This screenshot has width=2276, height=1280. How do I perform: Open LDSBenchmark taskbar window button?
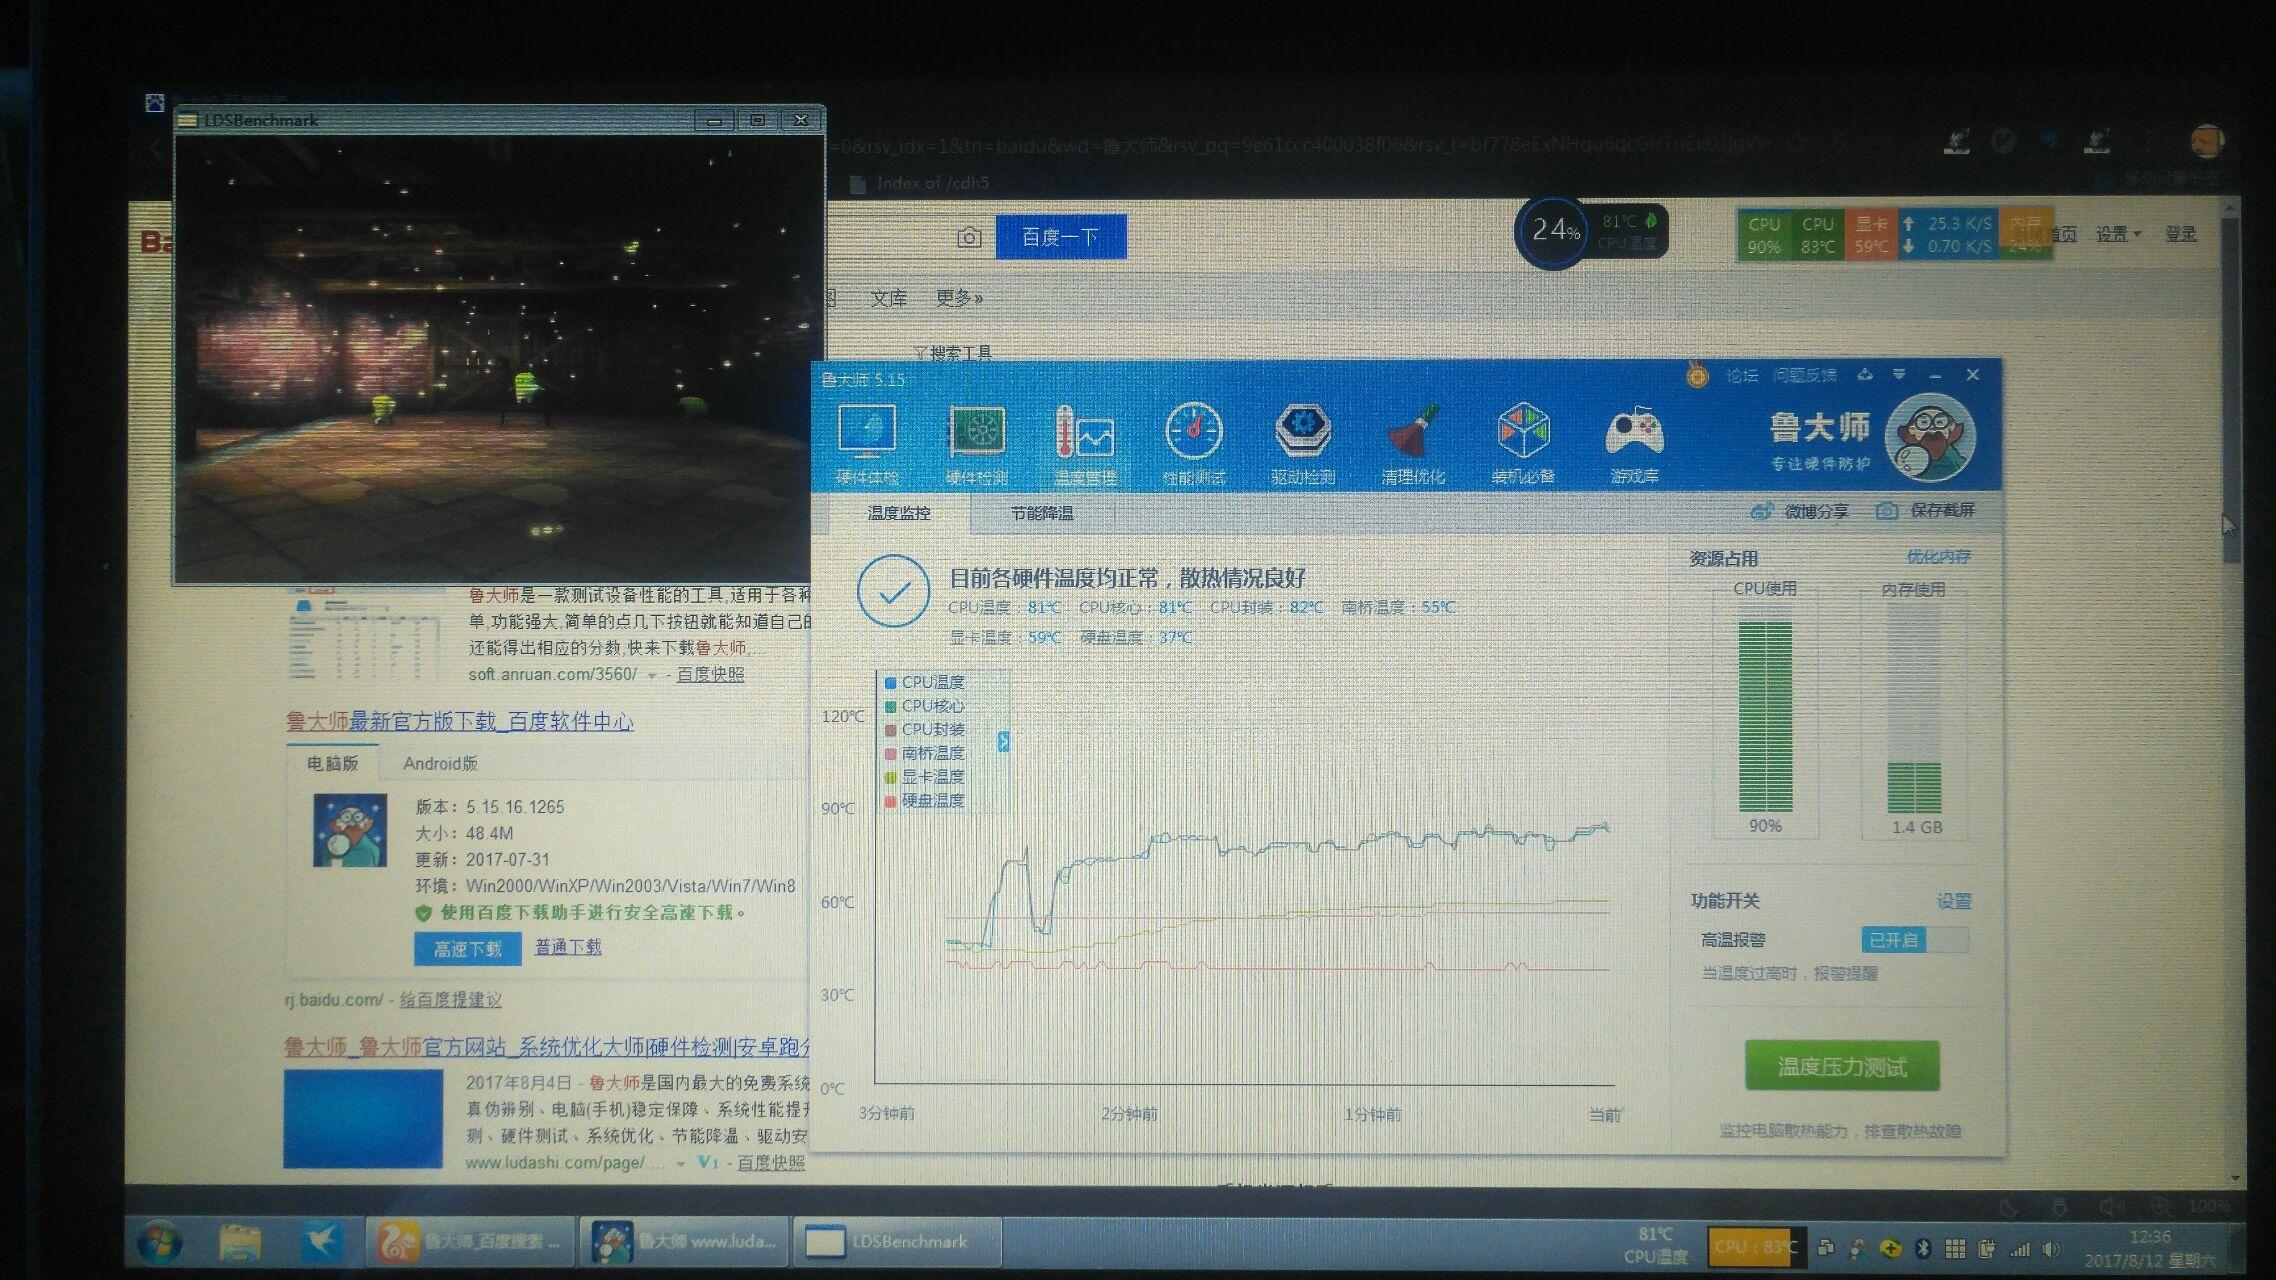(896, 1242)
